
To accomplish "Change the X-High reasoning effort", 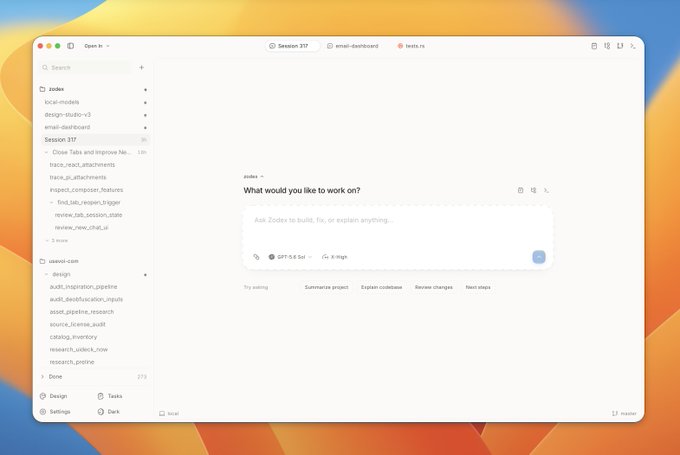I will 335,257.
